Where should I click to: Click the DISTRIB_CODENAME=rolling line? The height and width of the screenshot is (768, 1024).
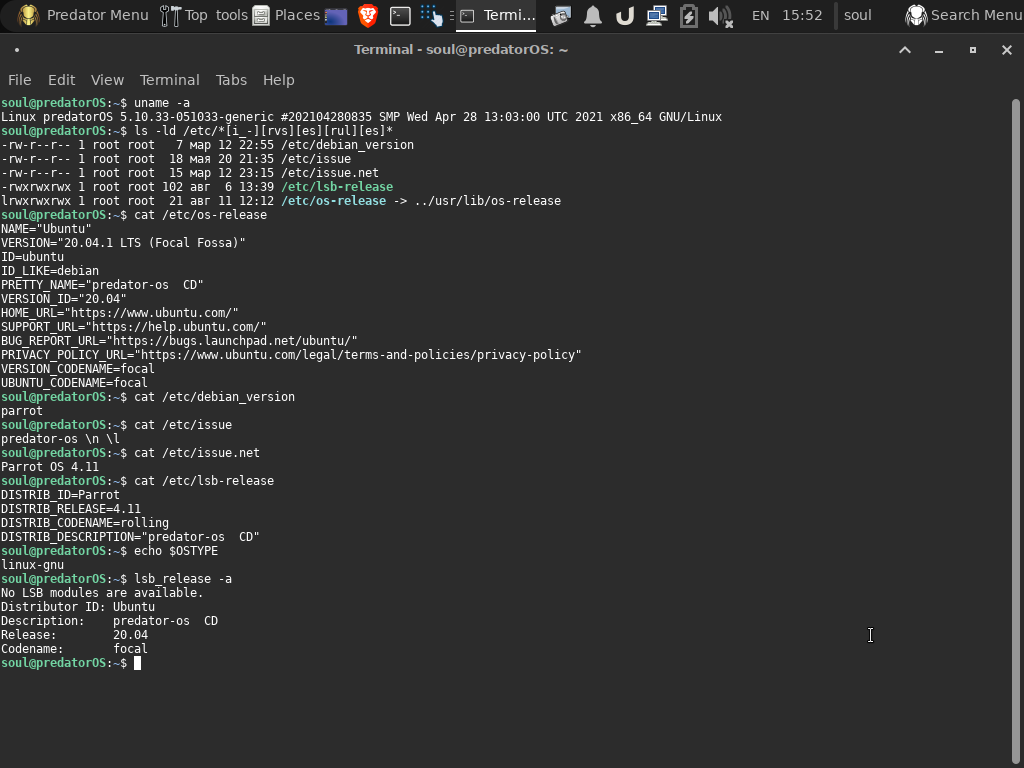[85, 523]
